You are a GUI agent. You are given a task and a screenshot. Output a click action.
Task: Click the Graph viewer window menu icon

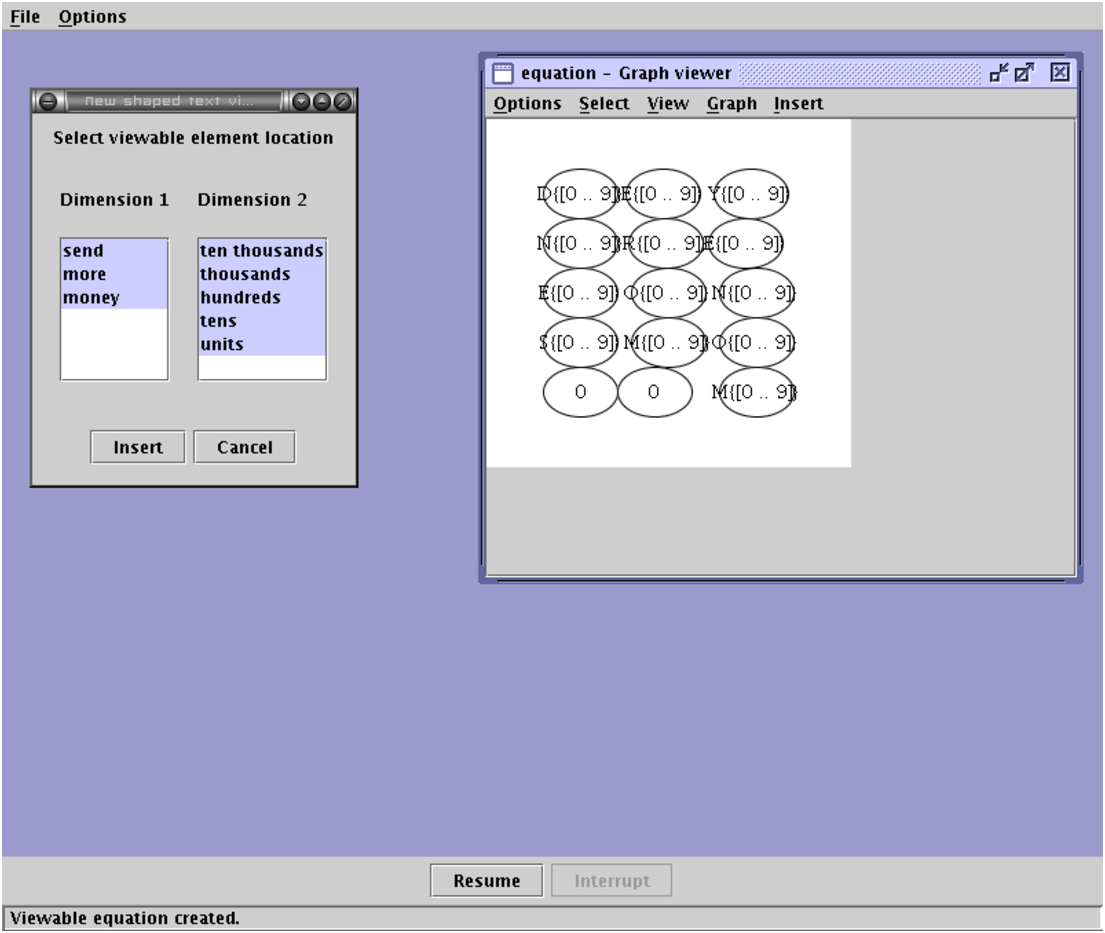pyautogui.click(x=503, y=73)
